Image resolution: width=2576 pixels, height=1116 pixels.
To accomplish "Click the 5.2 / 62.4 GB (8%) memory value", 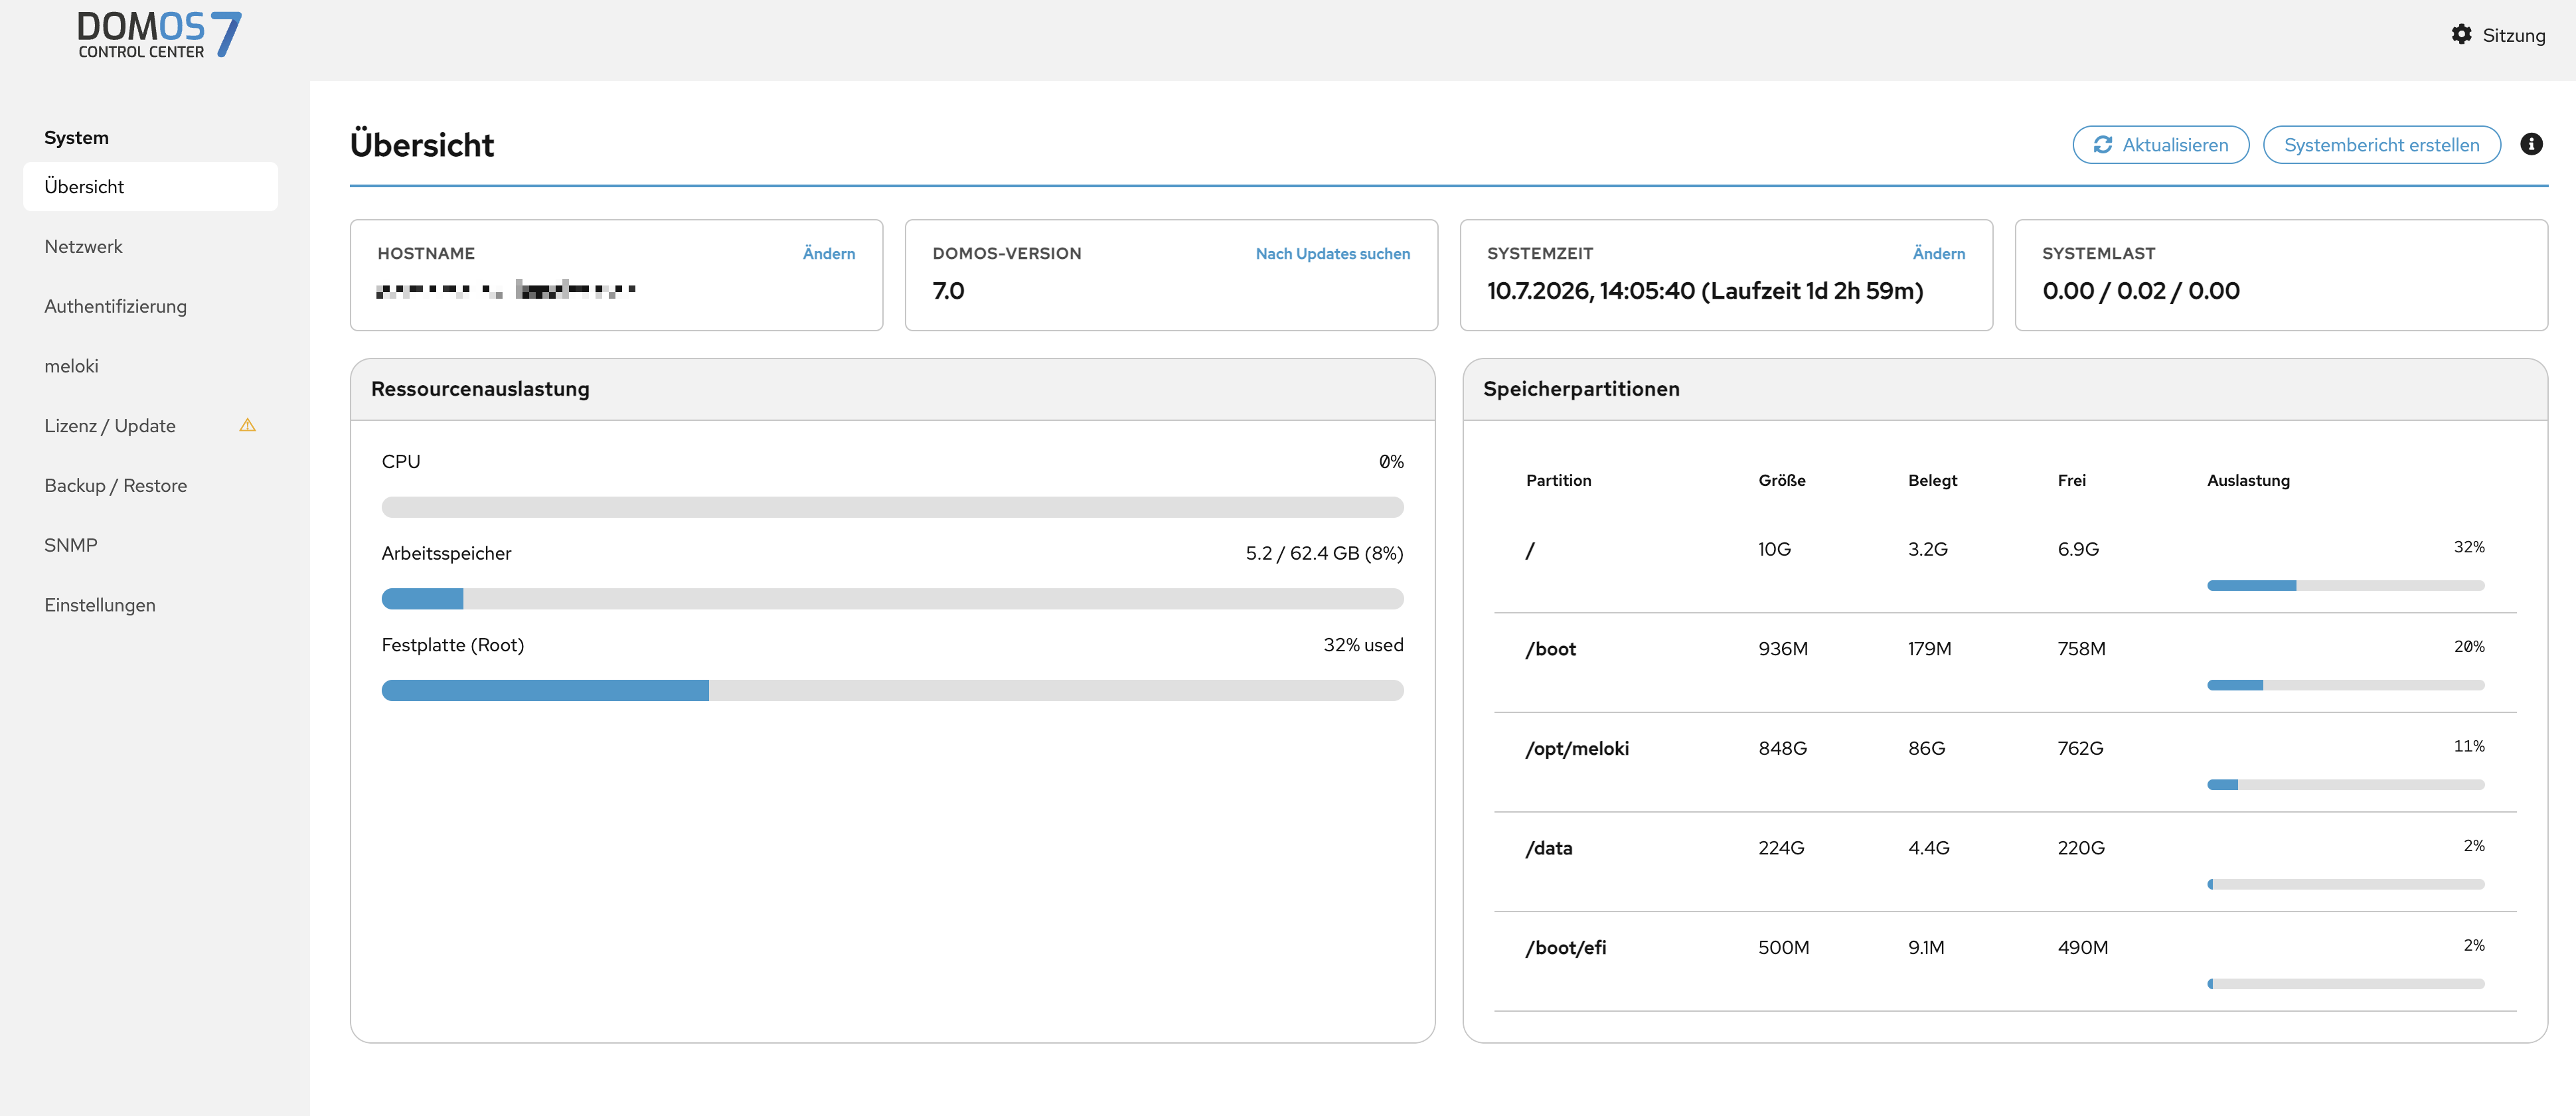I will (x=1324, y=554).
